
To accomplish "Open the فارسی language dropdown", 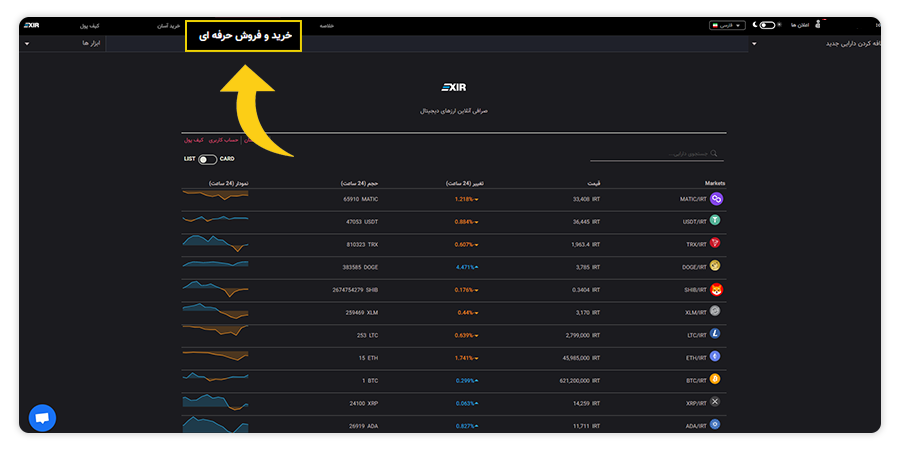I will 727,26.
